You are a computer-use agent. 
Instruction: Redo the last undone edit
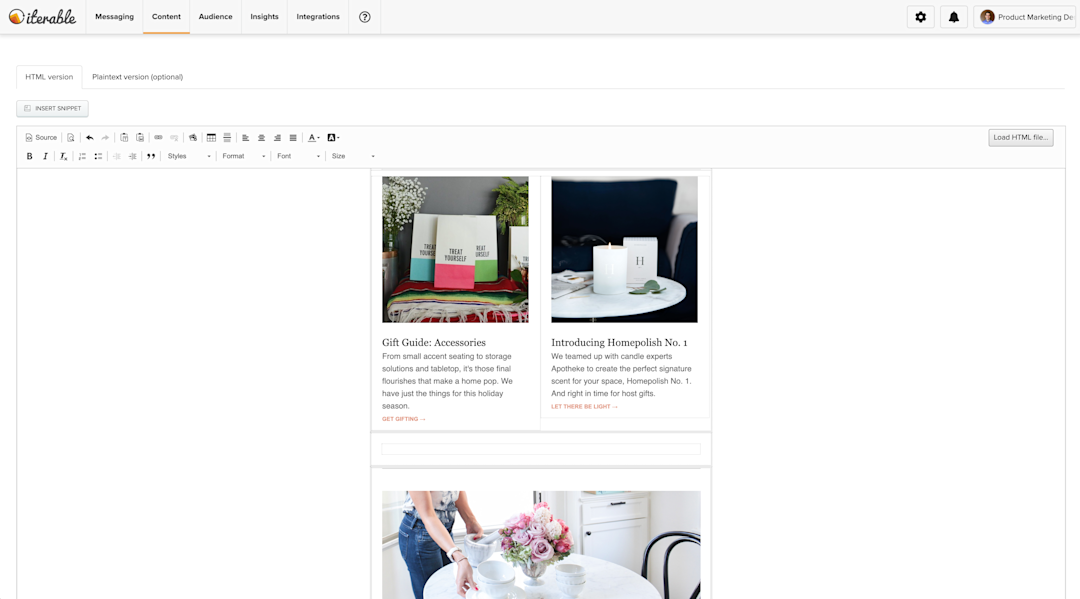[105, 138]
